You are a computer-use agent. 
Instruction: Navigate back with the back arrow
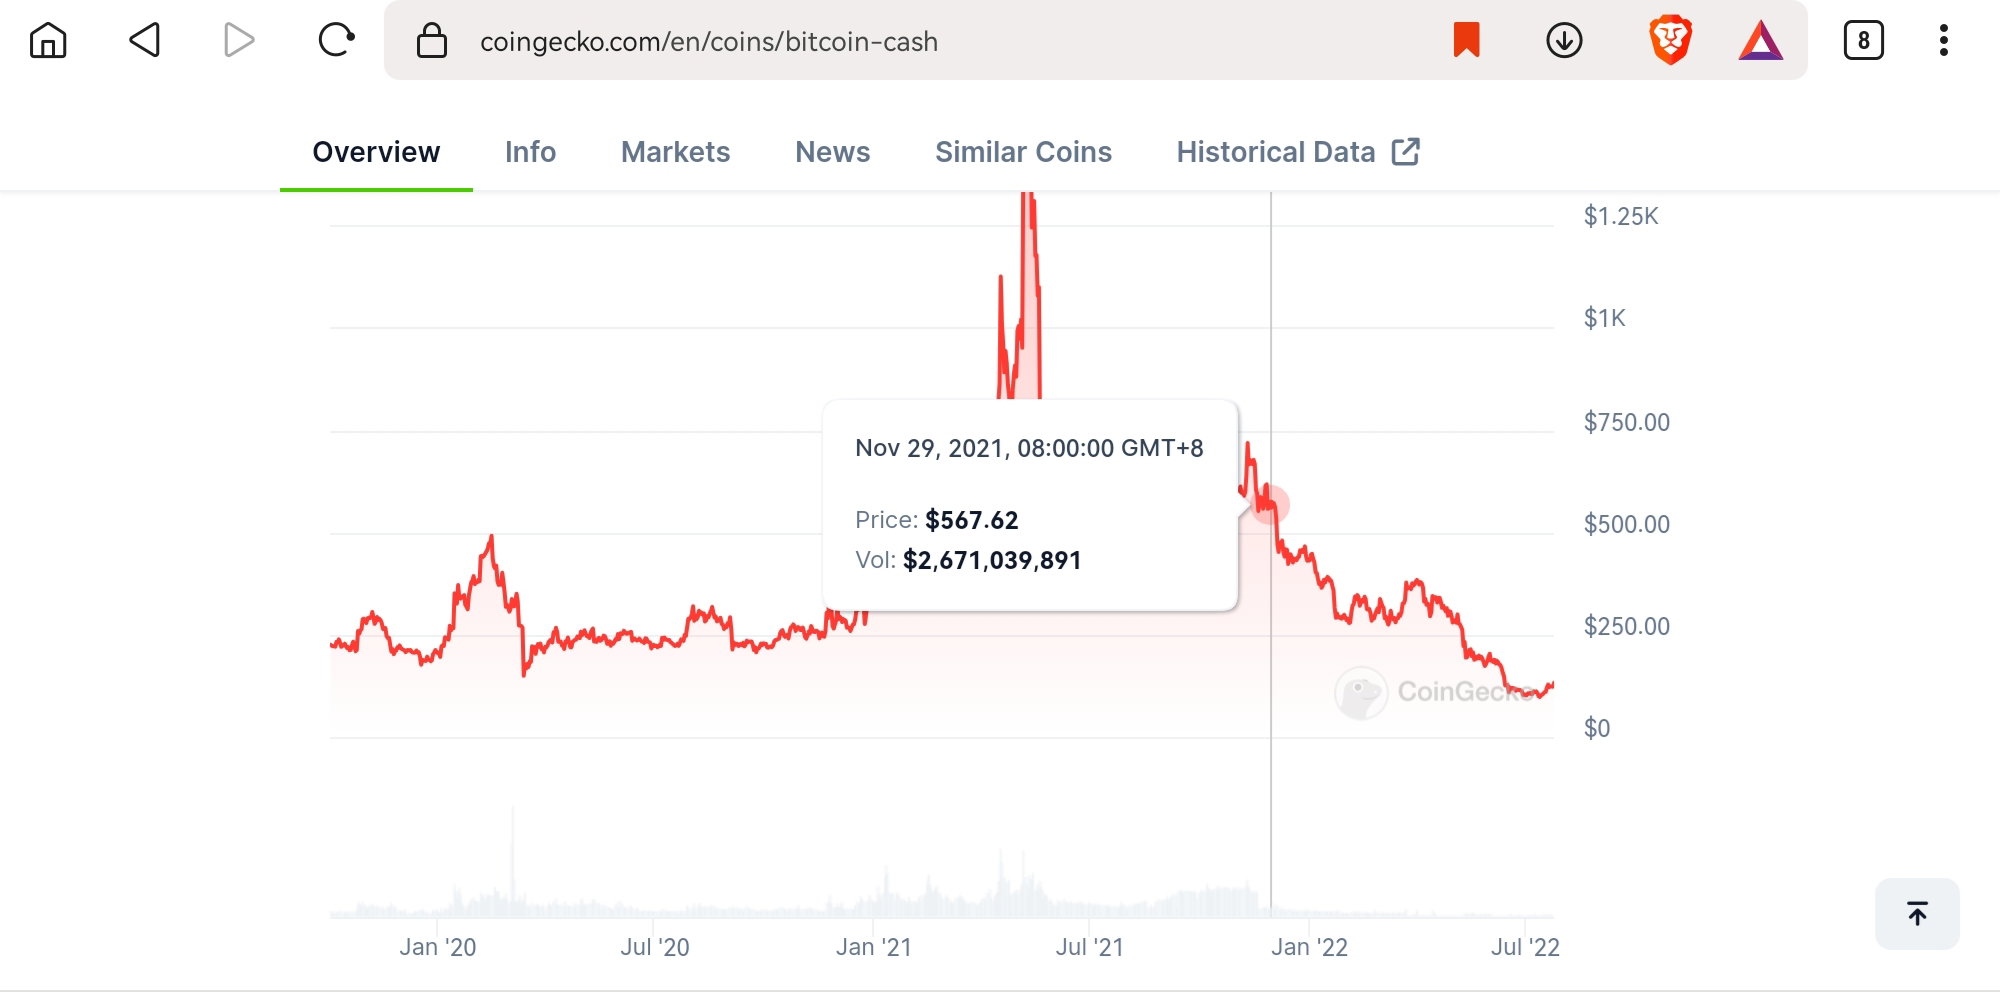144,41
